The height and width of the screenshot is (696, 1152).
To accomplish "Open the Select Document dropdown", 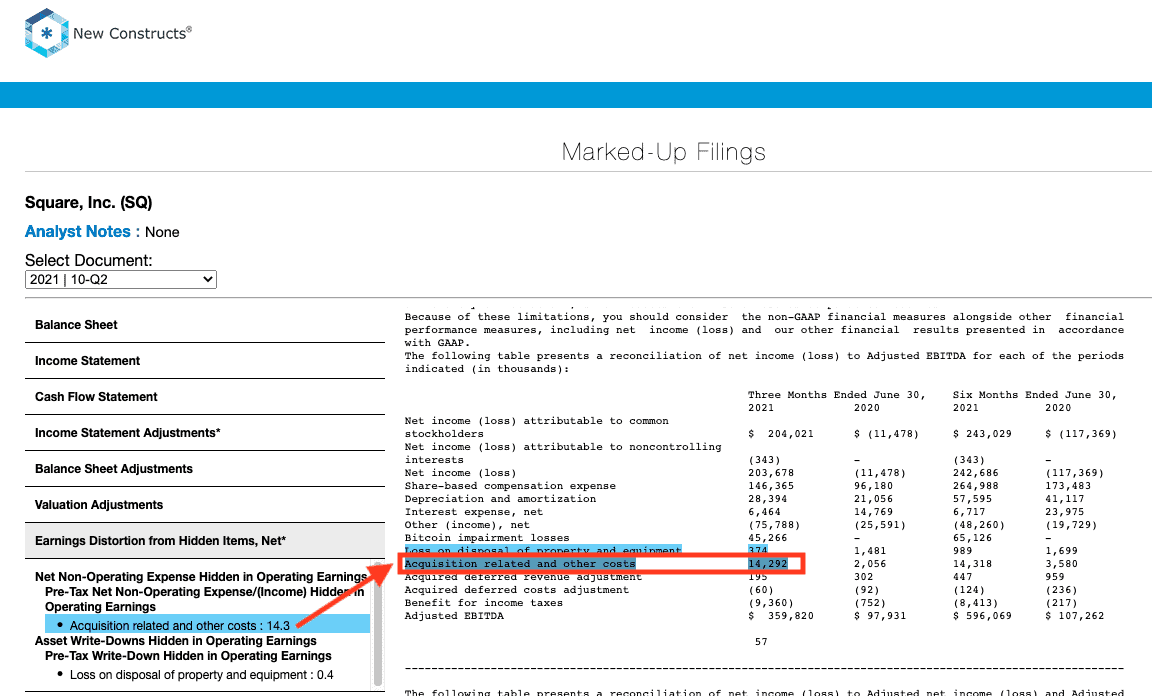I will [120, 279].
